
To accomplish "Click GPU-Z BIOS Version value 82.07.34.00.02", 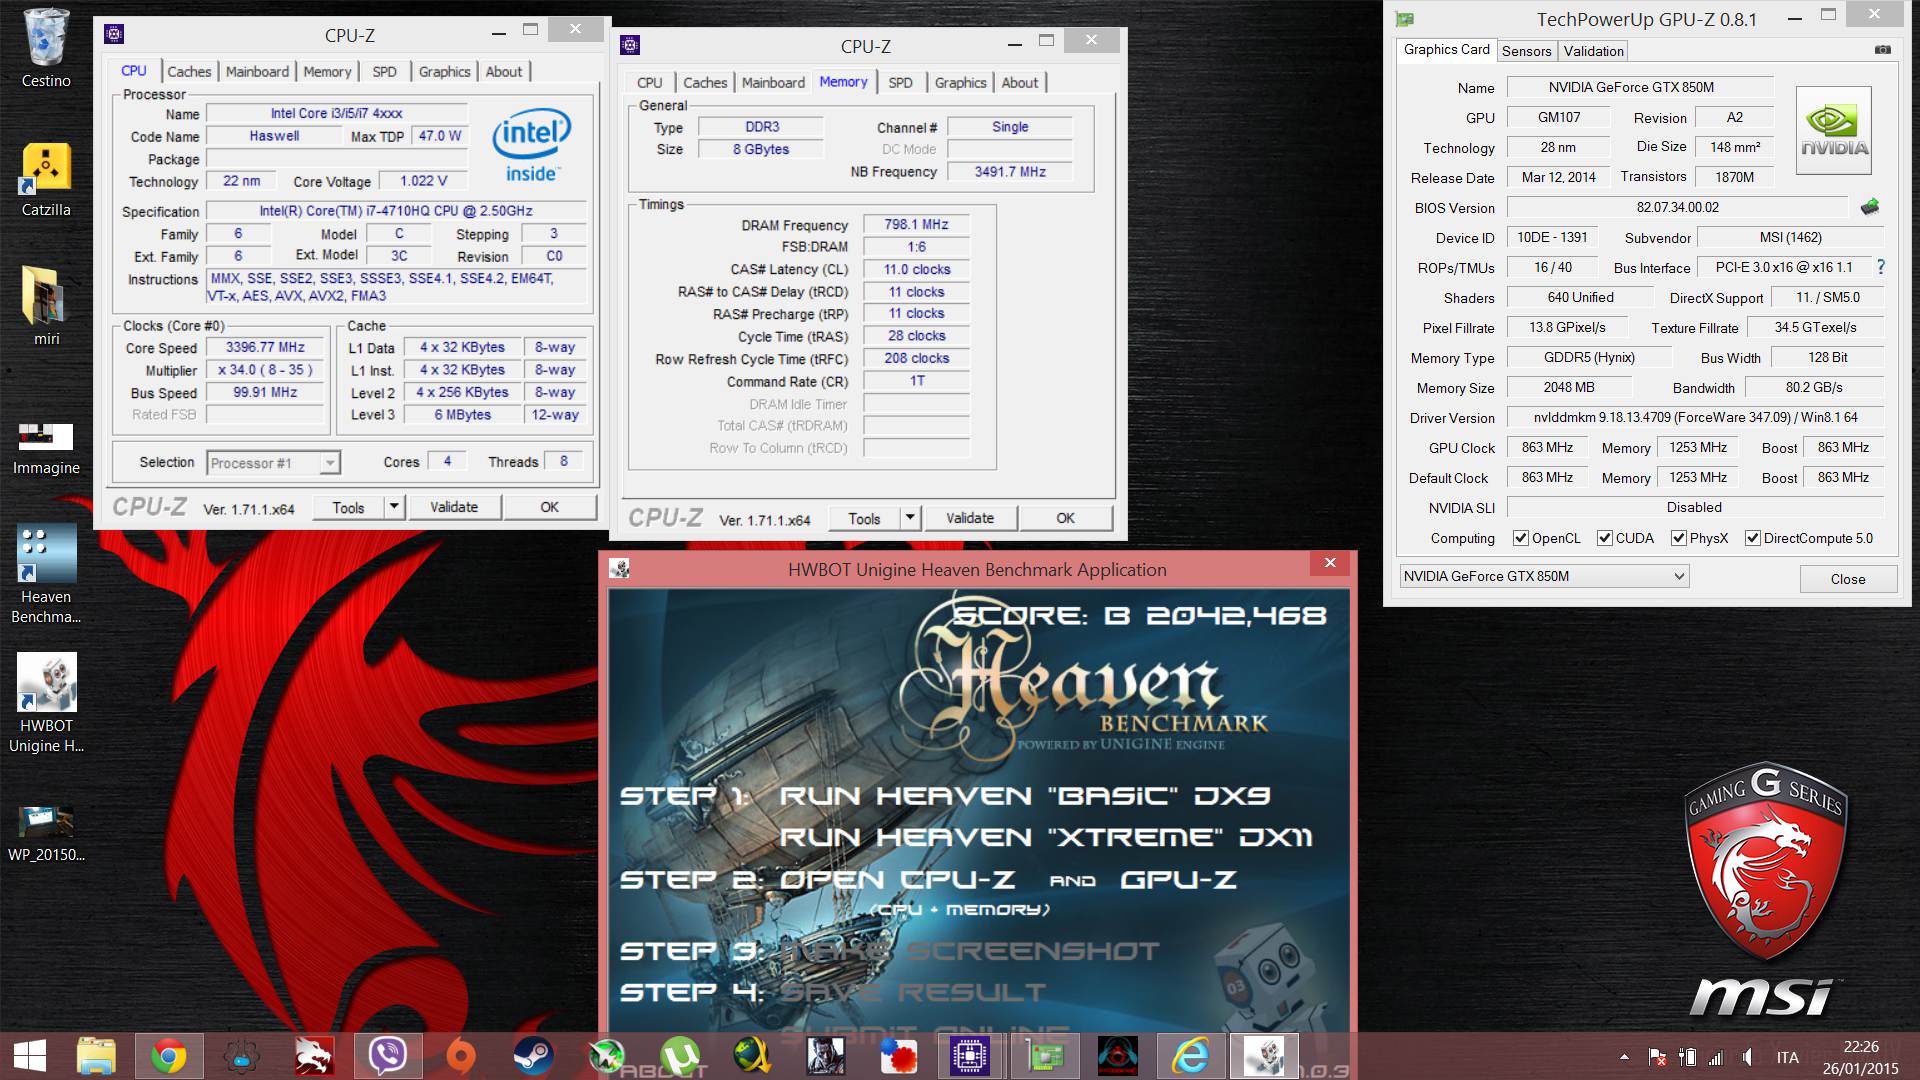I will click(1678, 208).
